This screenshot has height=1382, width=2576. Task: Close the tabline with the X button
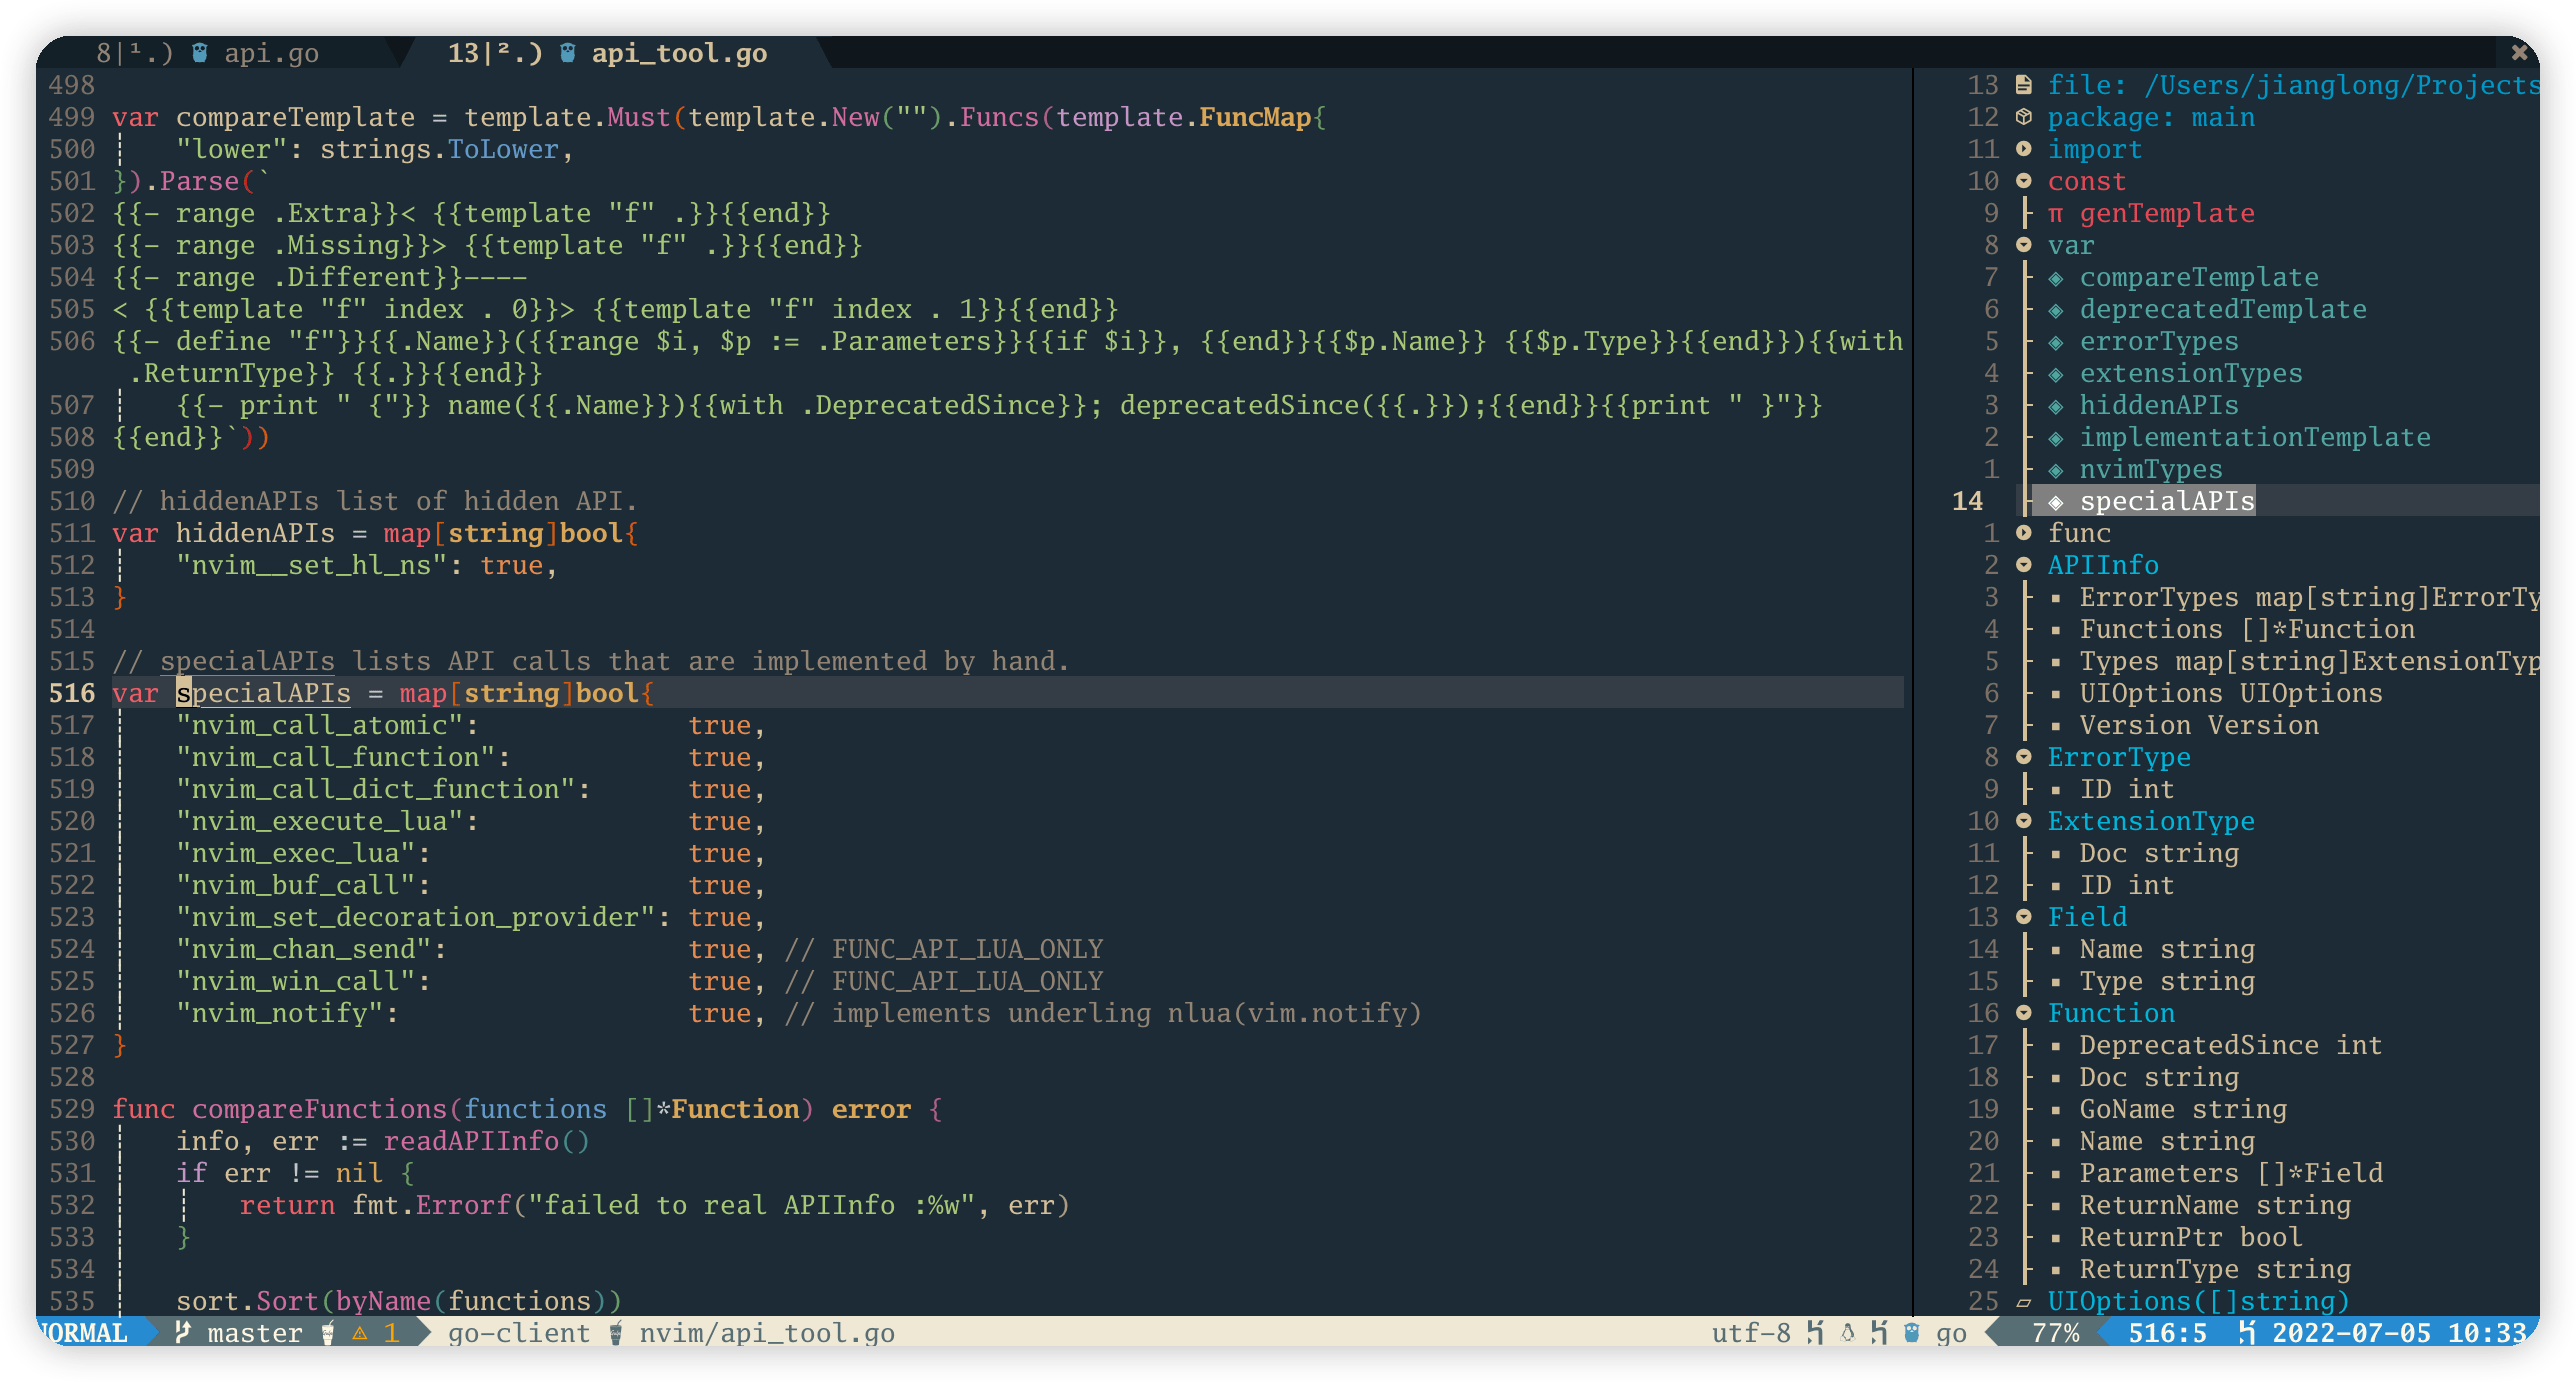2519,51
